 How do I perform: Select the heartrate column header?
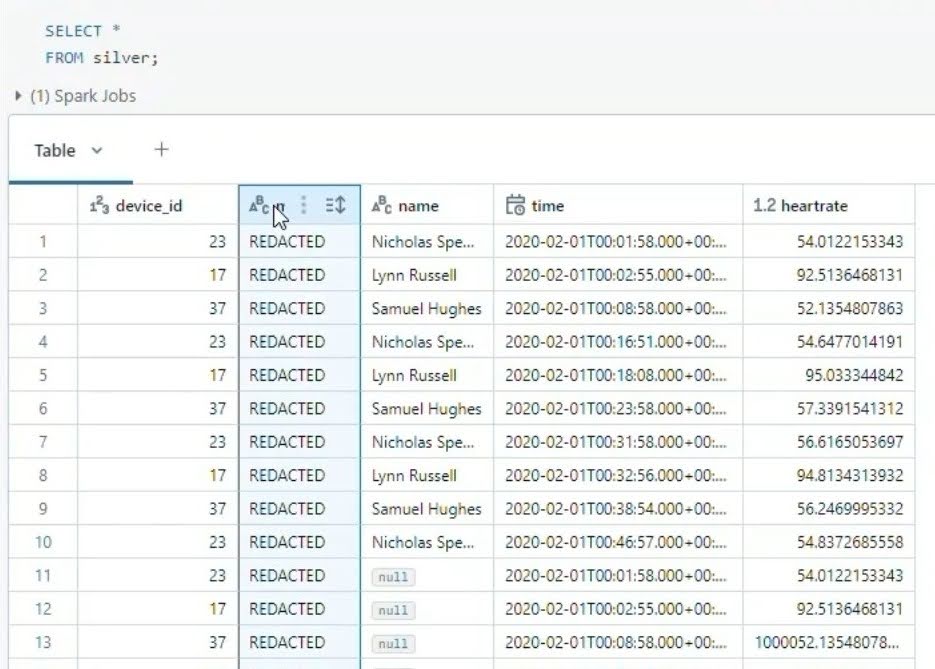829,206
